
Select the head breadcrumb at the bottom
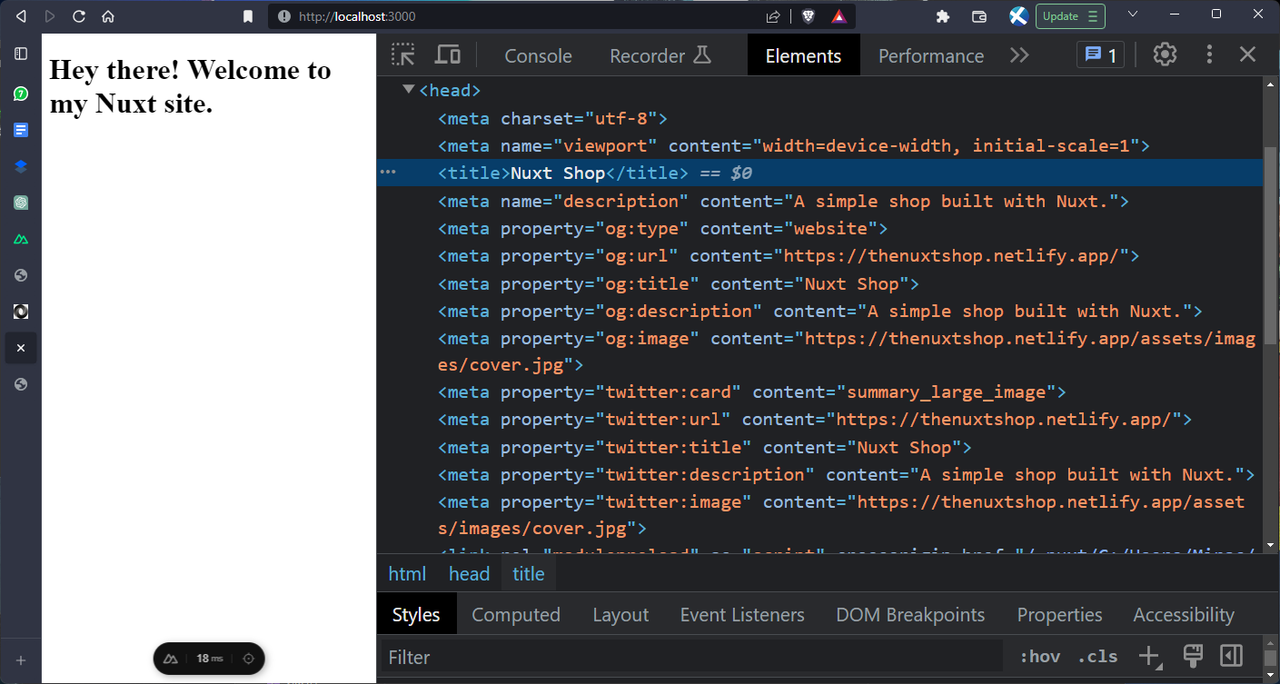pos(469,573)
